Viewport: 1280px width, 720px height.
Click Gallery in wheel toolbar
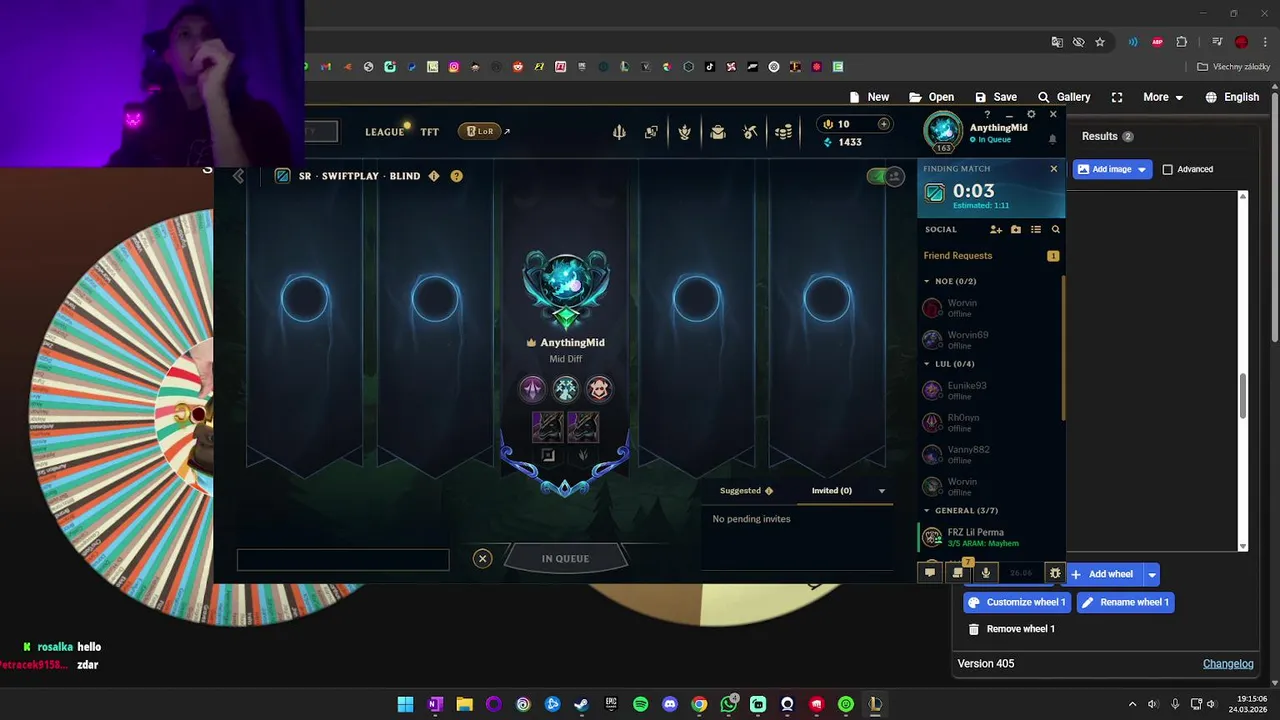click(1064, 97)
